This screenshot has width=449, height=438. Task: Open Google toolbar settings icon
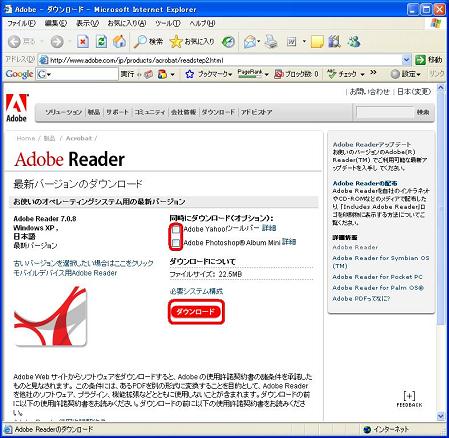click(395, 74)
